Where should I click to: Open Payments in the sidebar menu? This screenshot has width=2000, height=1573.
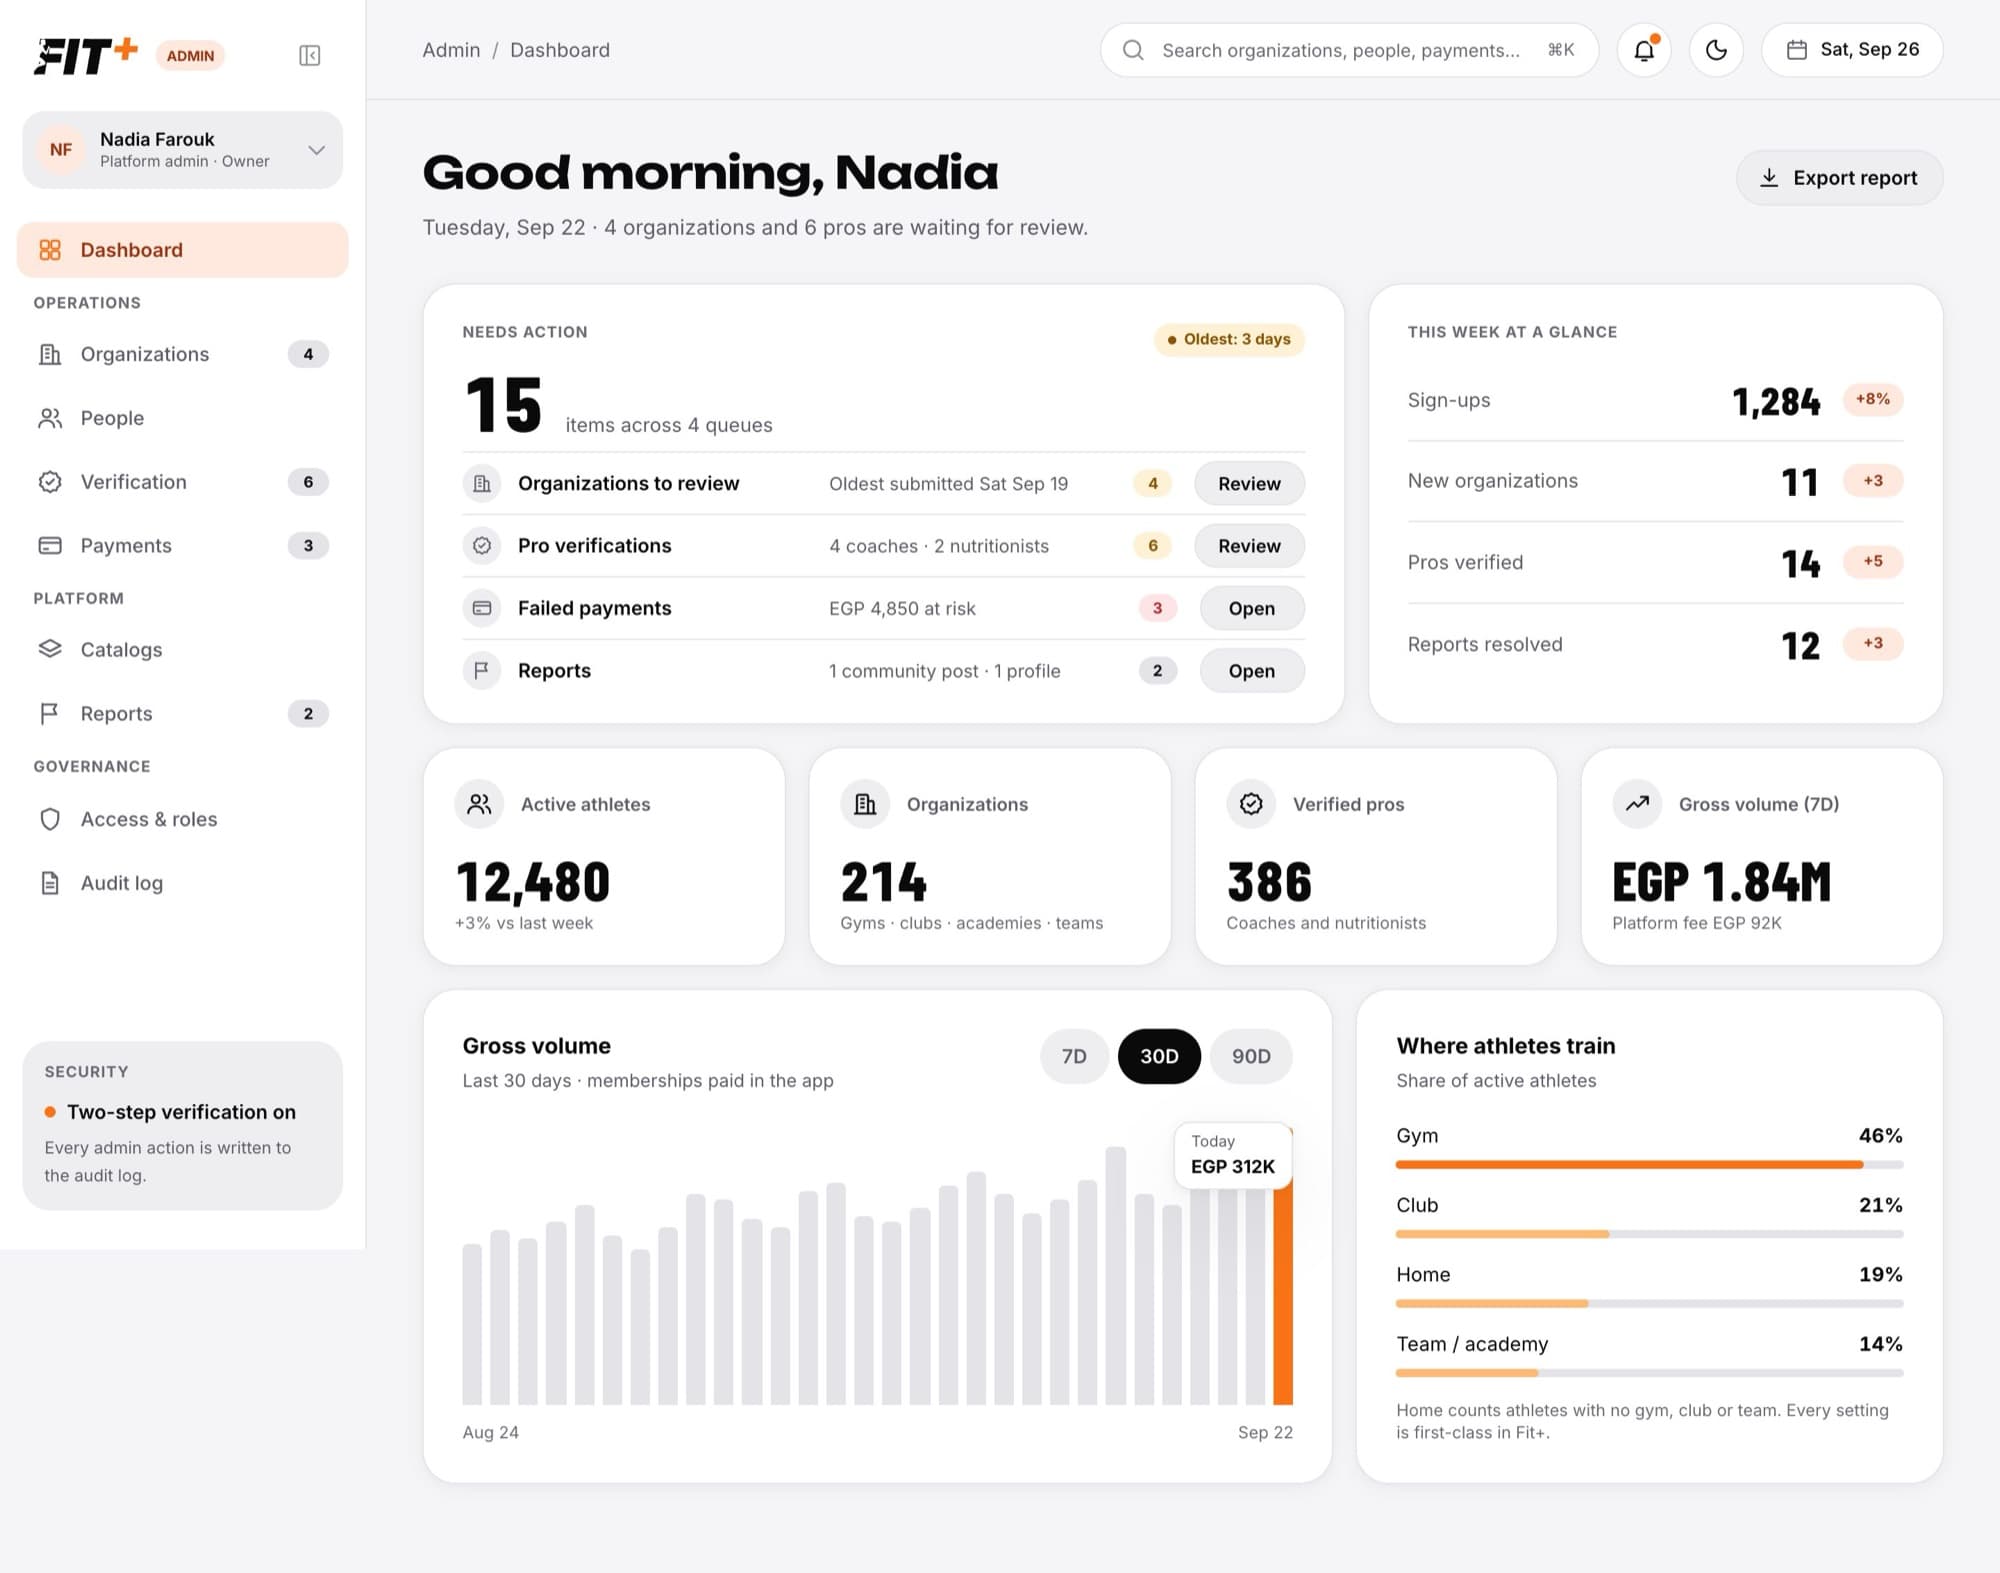coord(183,546)
